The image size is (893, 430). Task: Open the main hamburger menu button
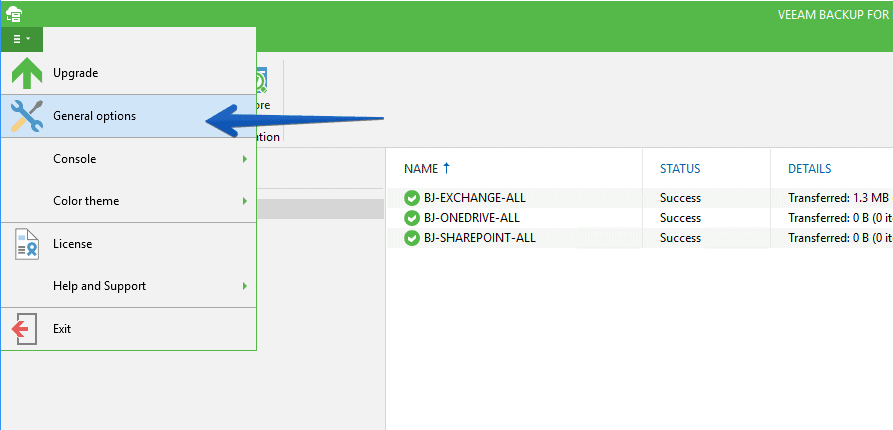22,39
